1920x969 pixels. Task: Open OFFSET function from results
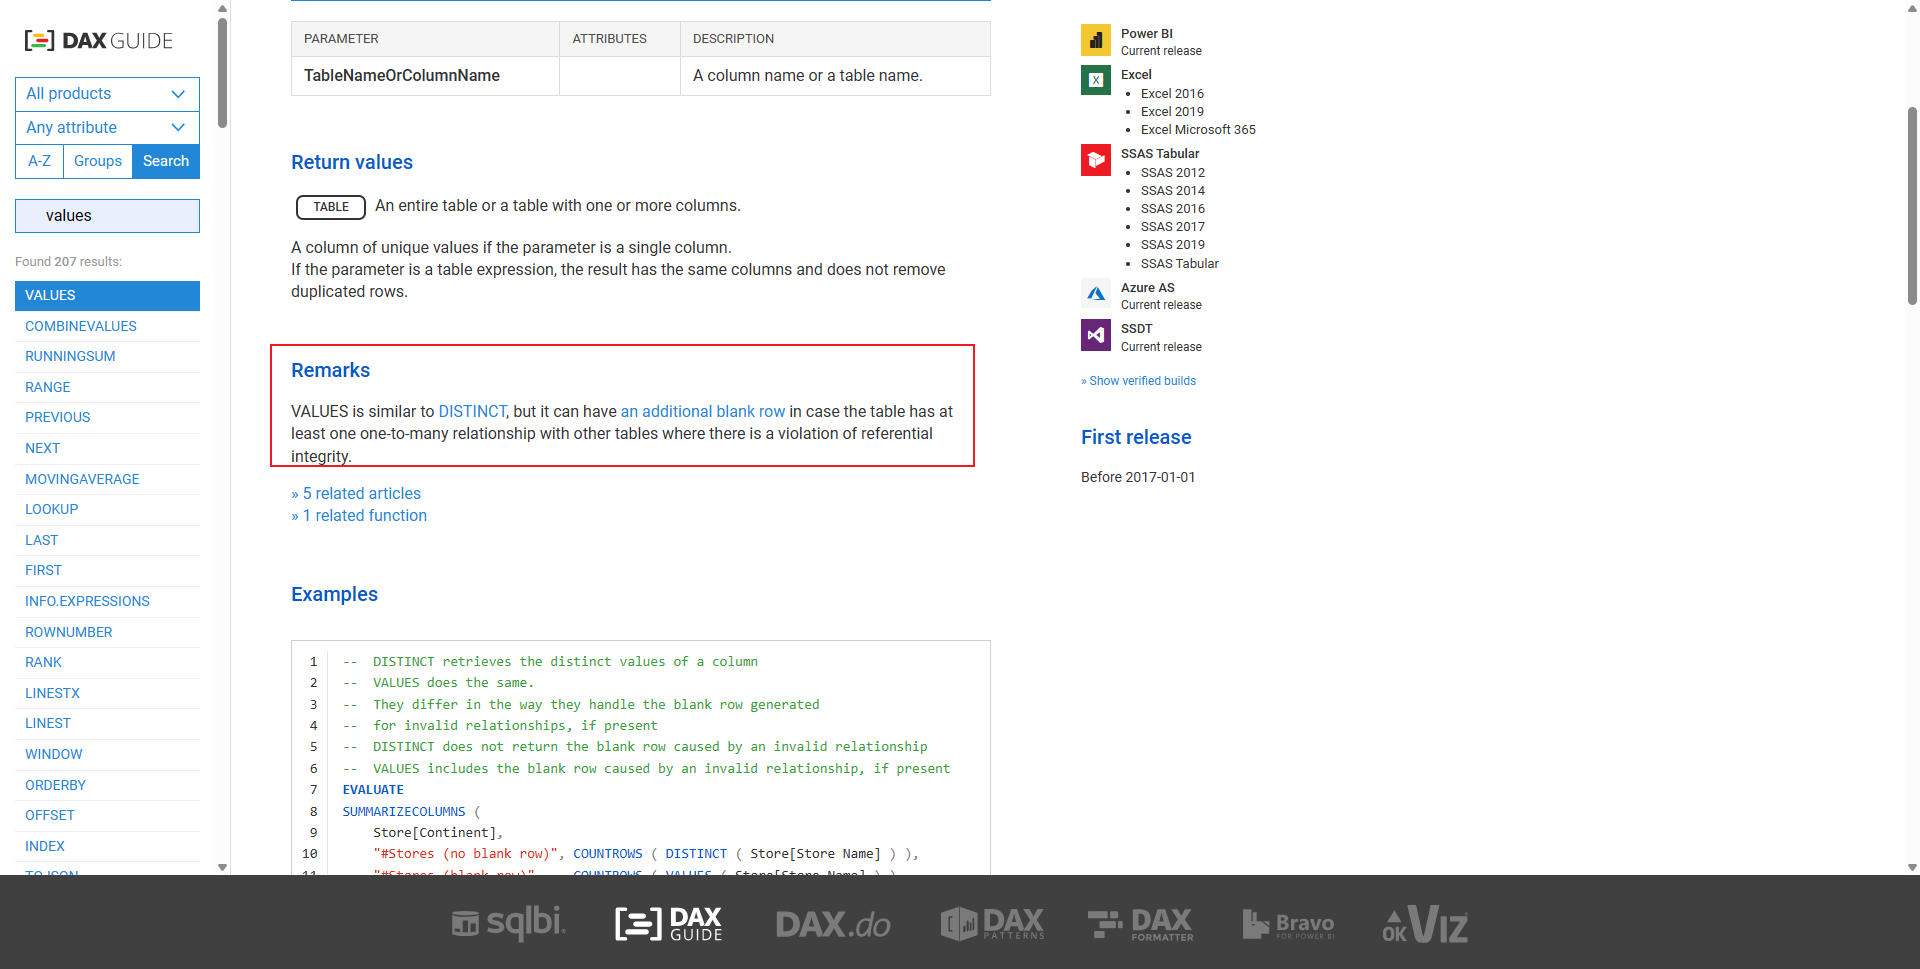click(x=107, y=816)
